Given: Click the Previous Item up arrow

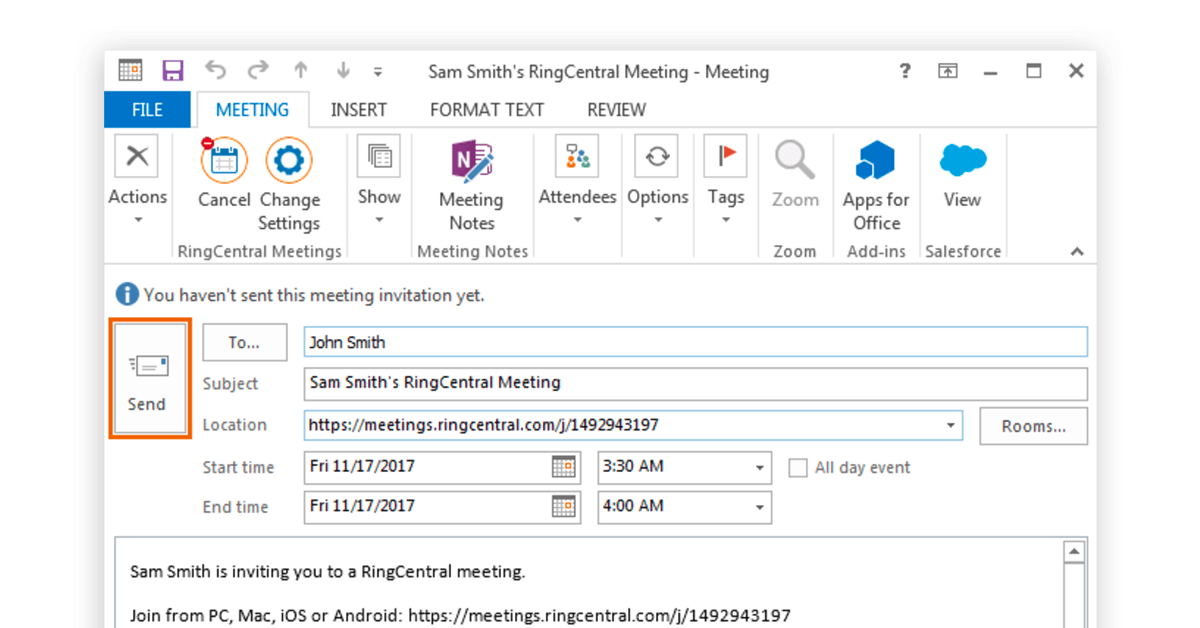Looking at the screenshot, I should pos(300,71).
